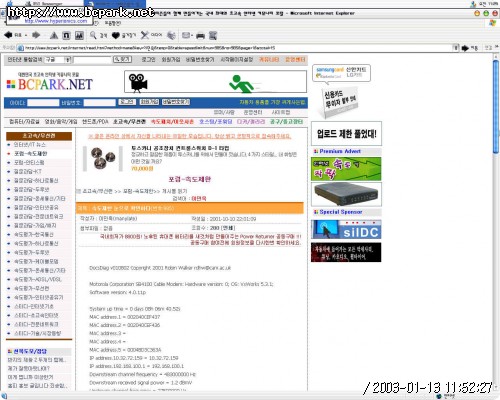Click the 회원가입 button in the blue login bar

pos(149,102)
